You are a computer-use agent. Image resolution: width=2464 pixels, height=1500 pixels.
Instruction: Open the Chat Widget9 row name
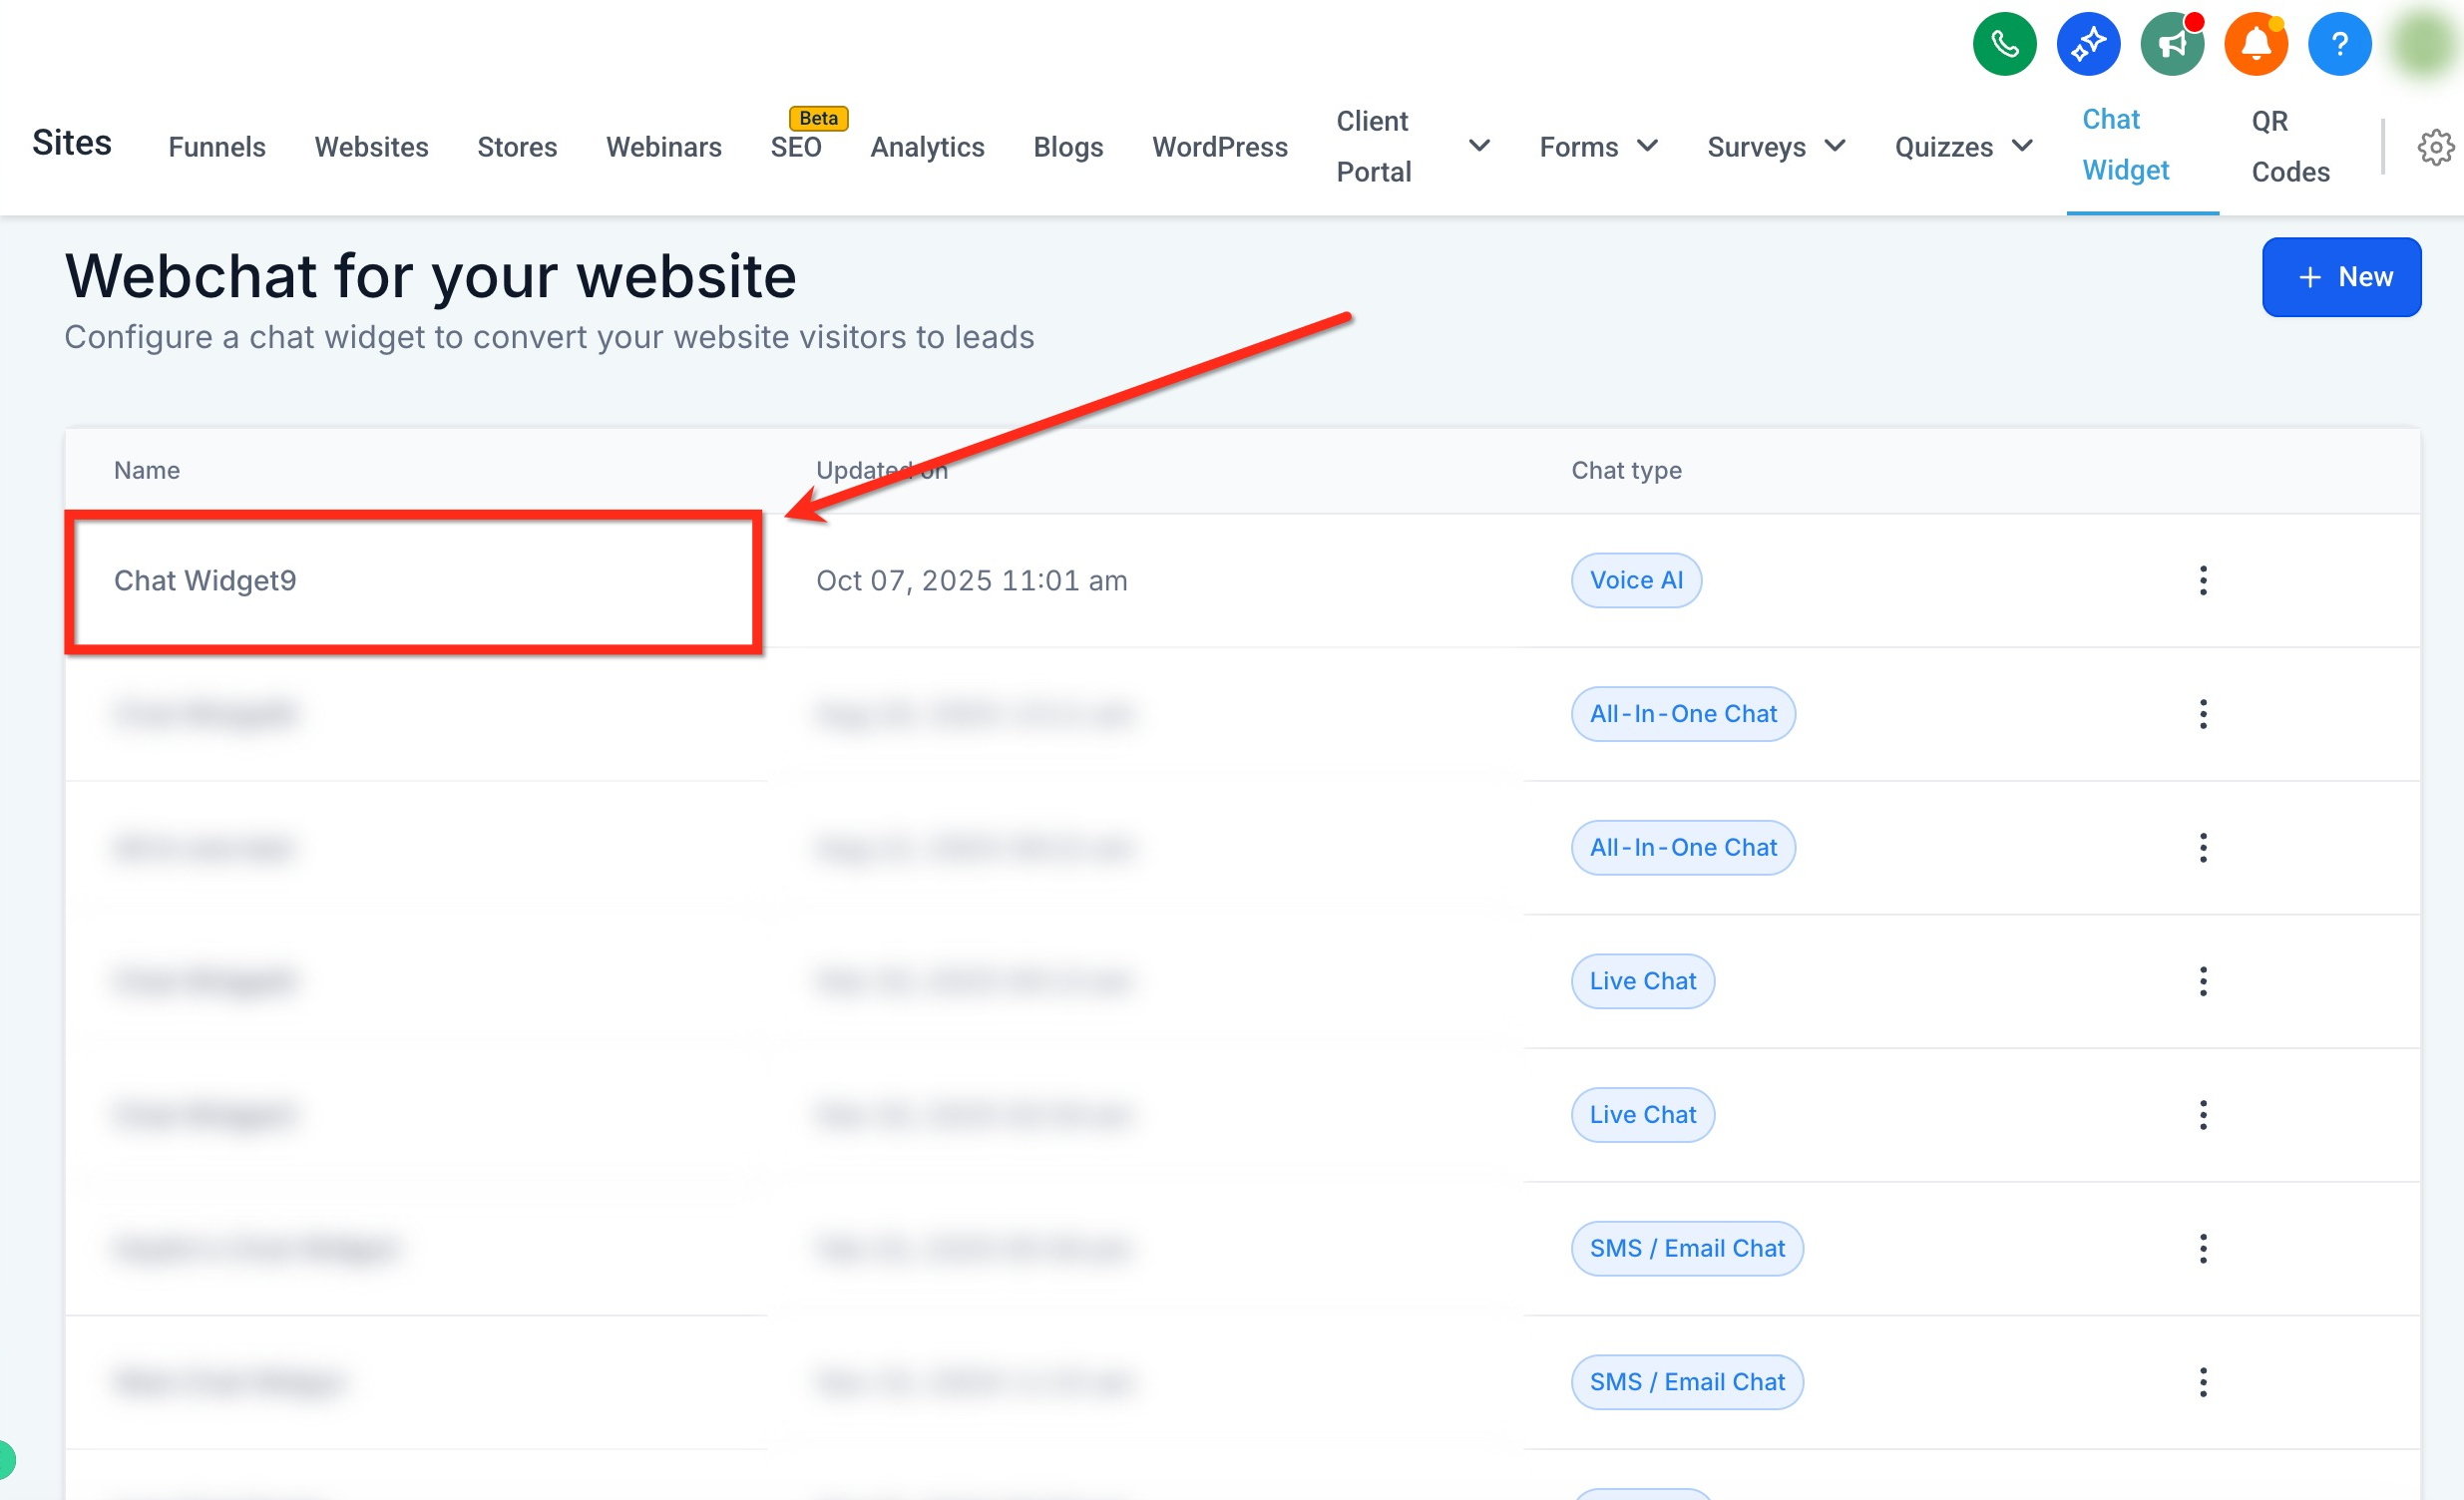(x=205, y=580)
